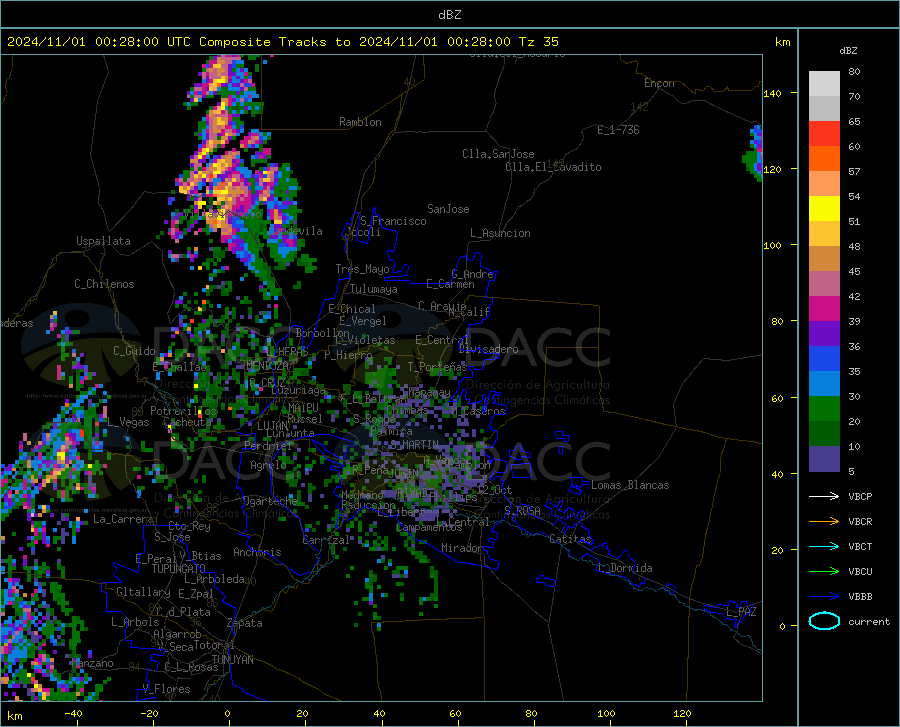Click the V_Flores map label

pos(166,689)
